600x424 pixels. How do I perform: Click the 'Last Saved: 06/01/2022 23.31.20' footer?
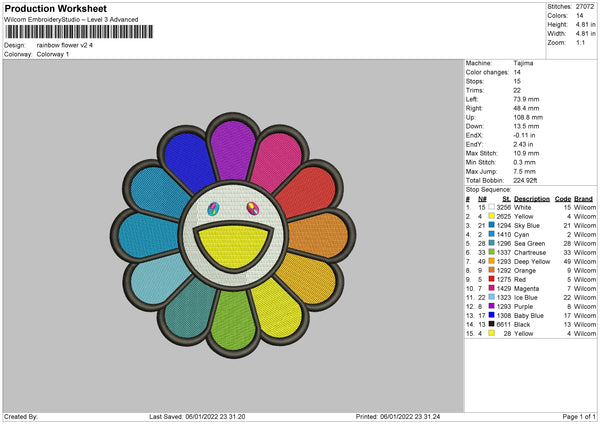click(x=197, y=416)
